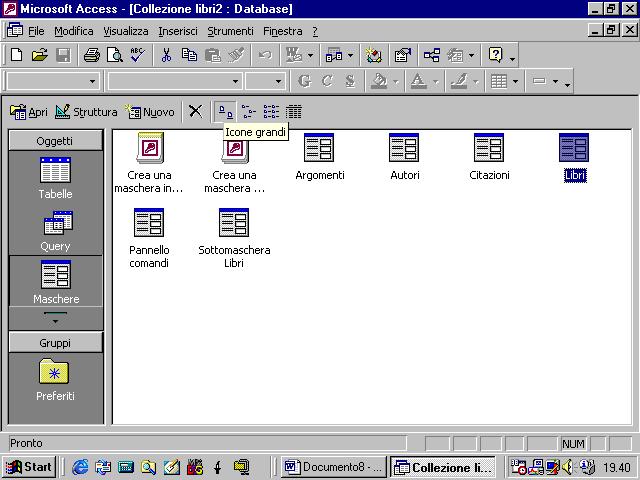Open the Visualizza menu
Image resolution: width=640 pixels, height=480 pixels.
[126, 31]
